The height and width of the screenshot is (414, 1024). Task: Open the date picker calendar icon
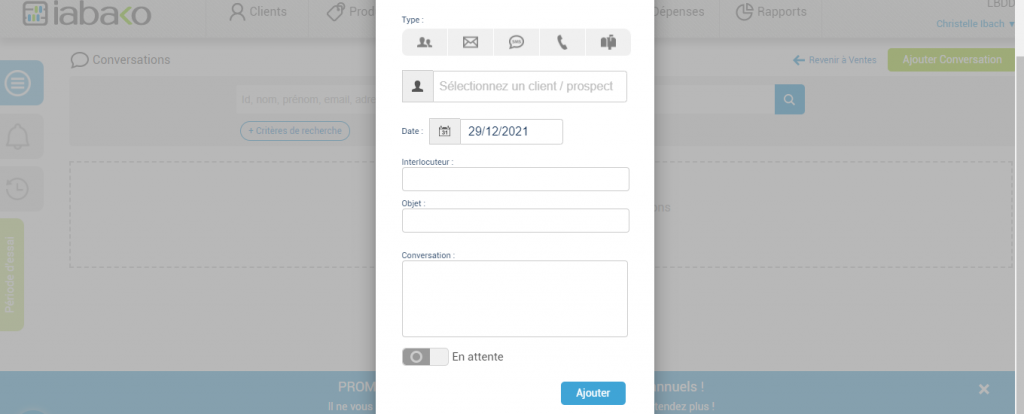click(445, 131)
